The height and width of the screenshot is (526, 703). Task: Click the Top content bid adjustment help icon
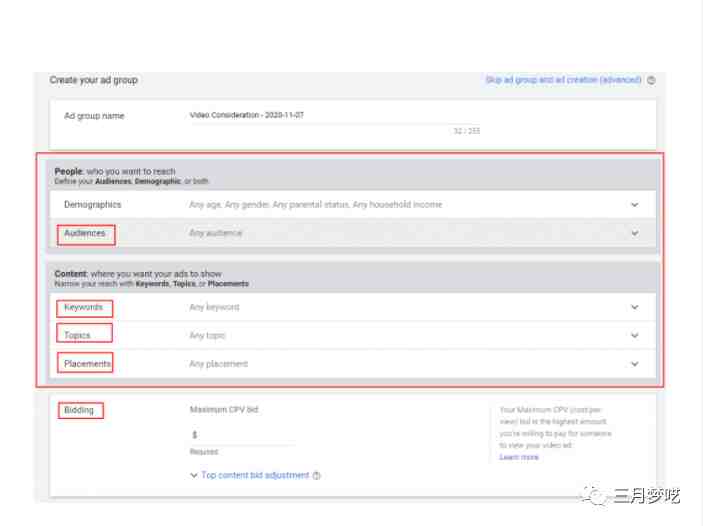pyautogui.click(x=317, y=476)
